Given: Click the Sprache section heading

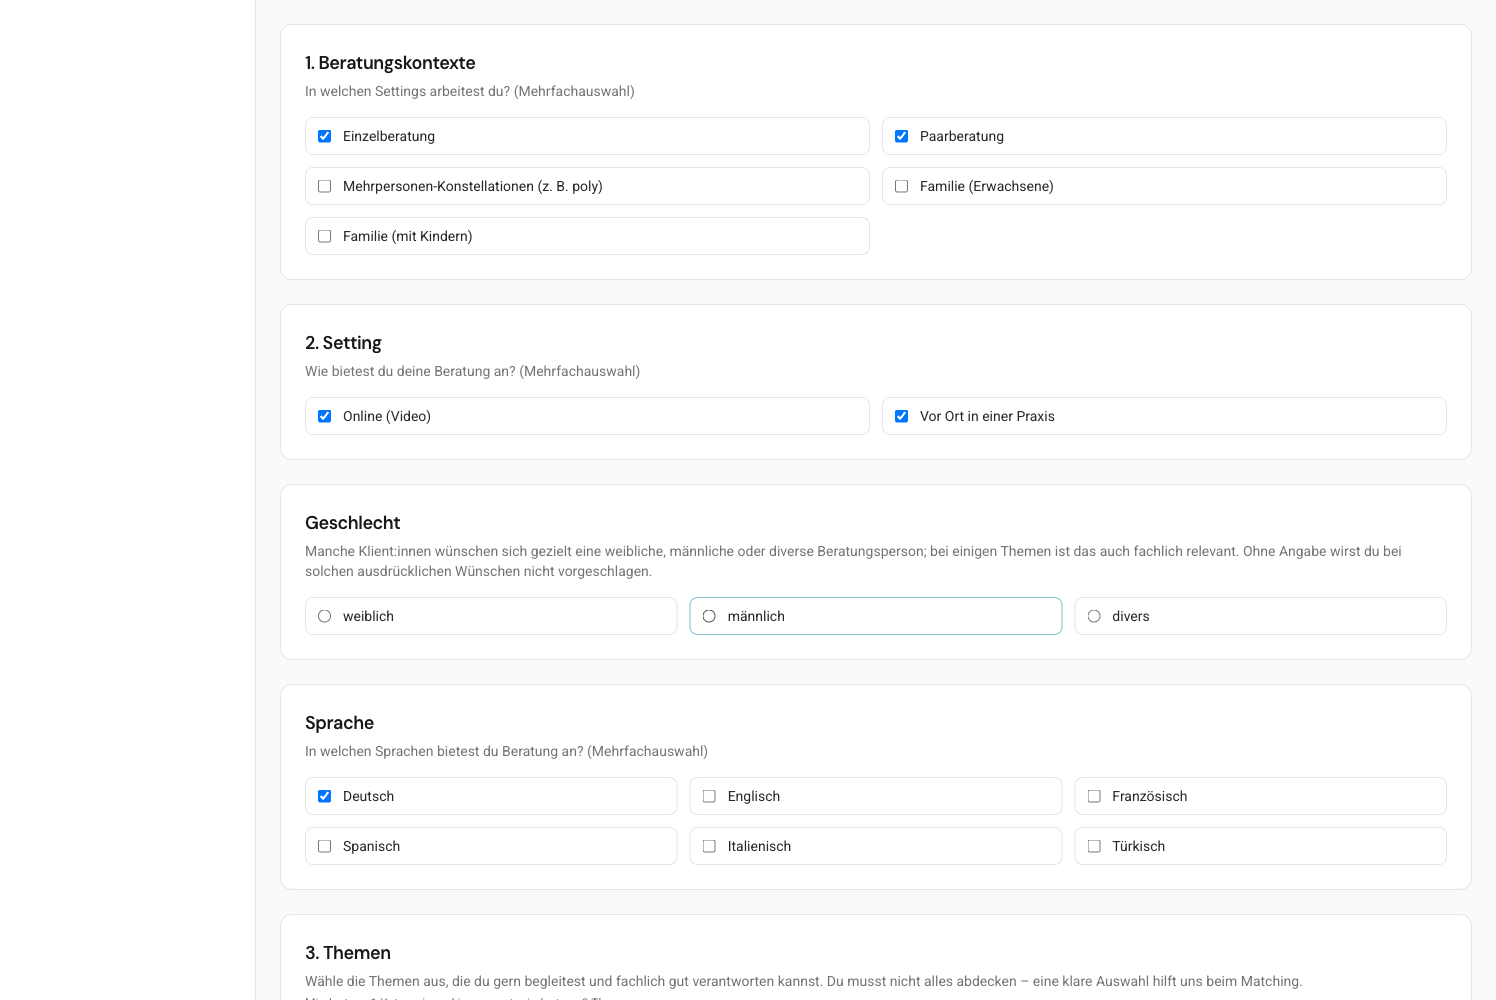Looking at the screenshot, I should coord(339,723).
